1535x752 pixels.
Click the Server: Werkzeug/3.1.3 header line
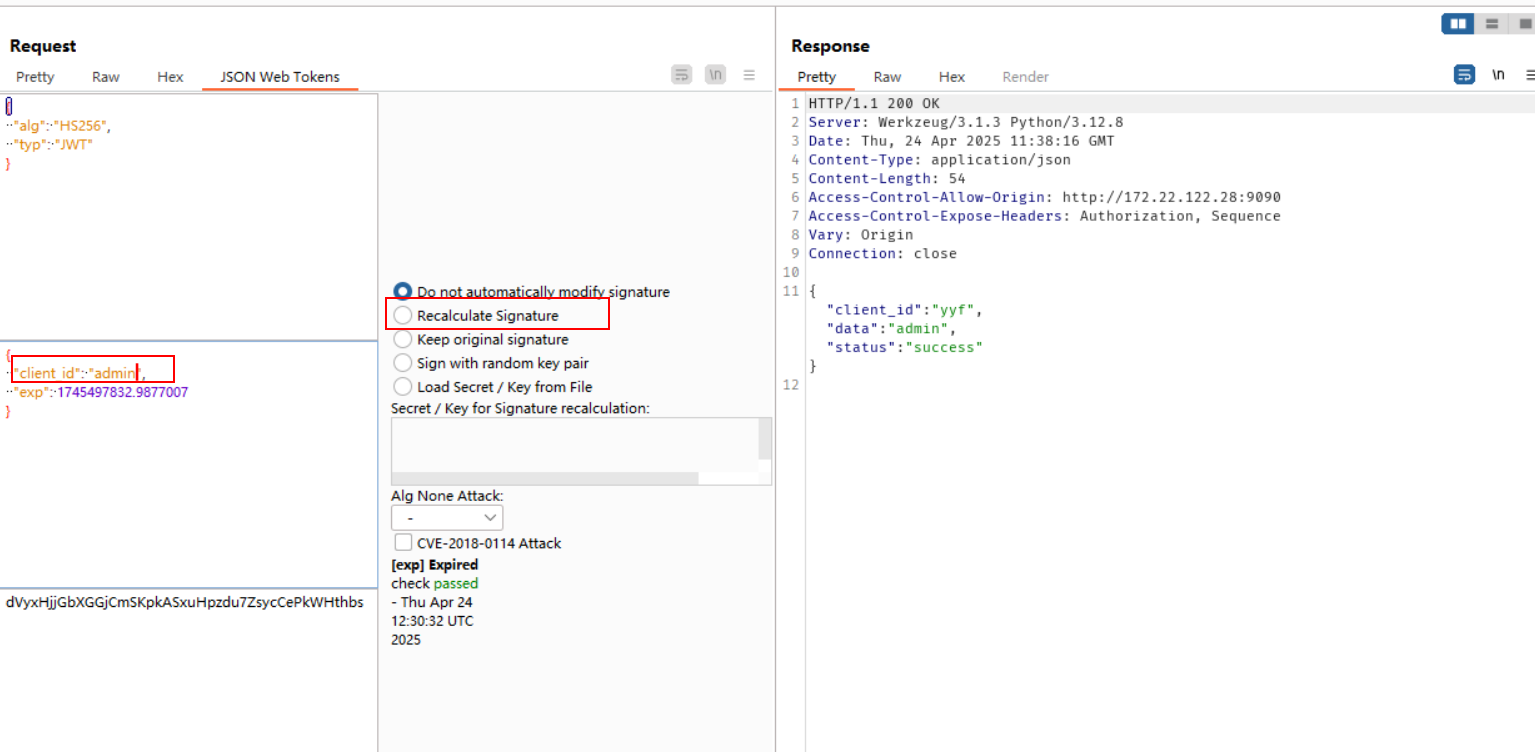tap(966, 122)
